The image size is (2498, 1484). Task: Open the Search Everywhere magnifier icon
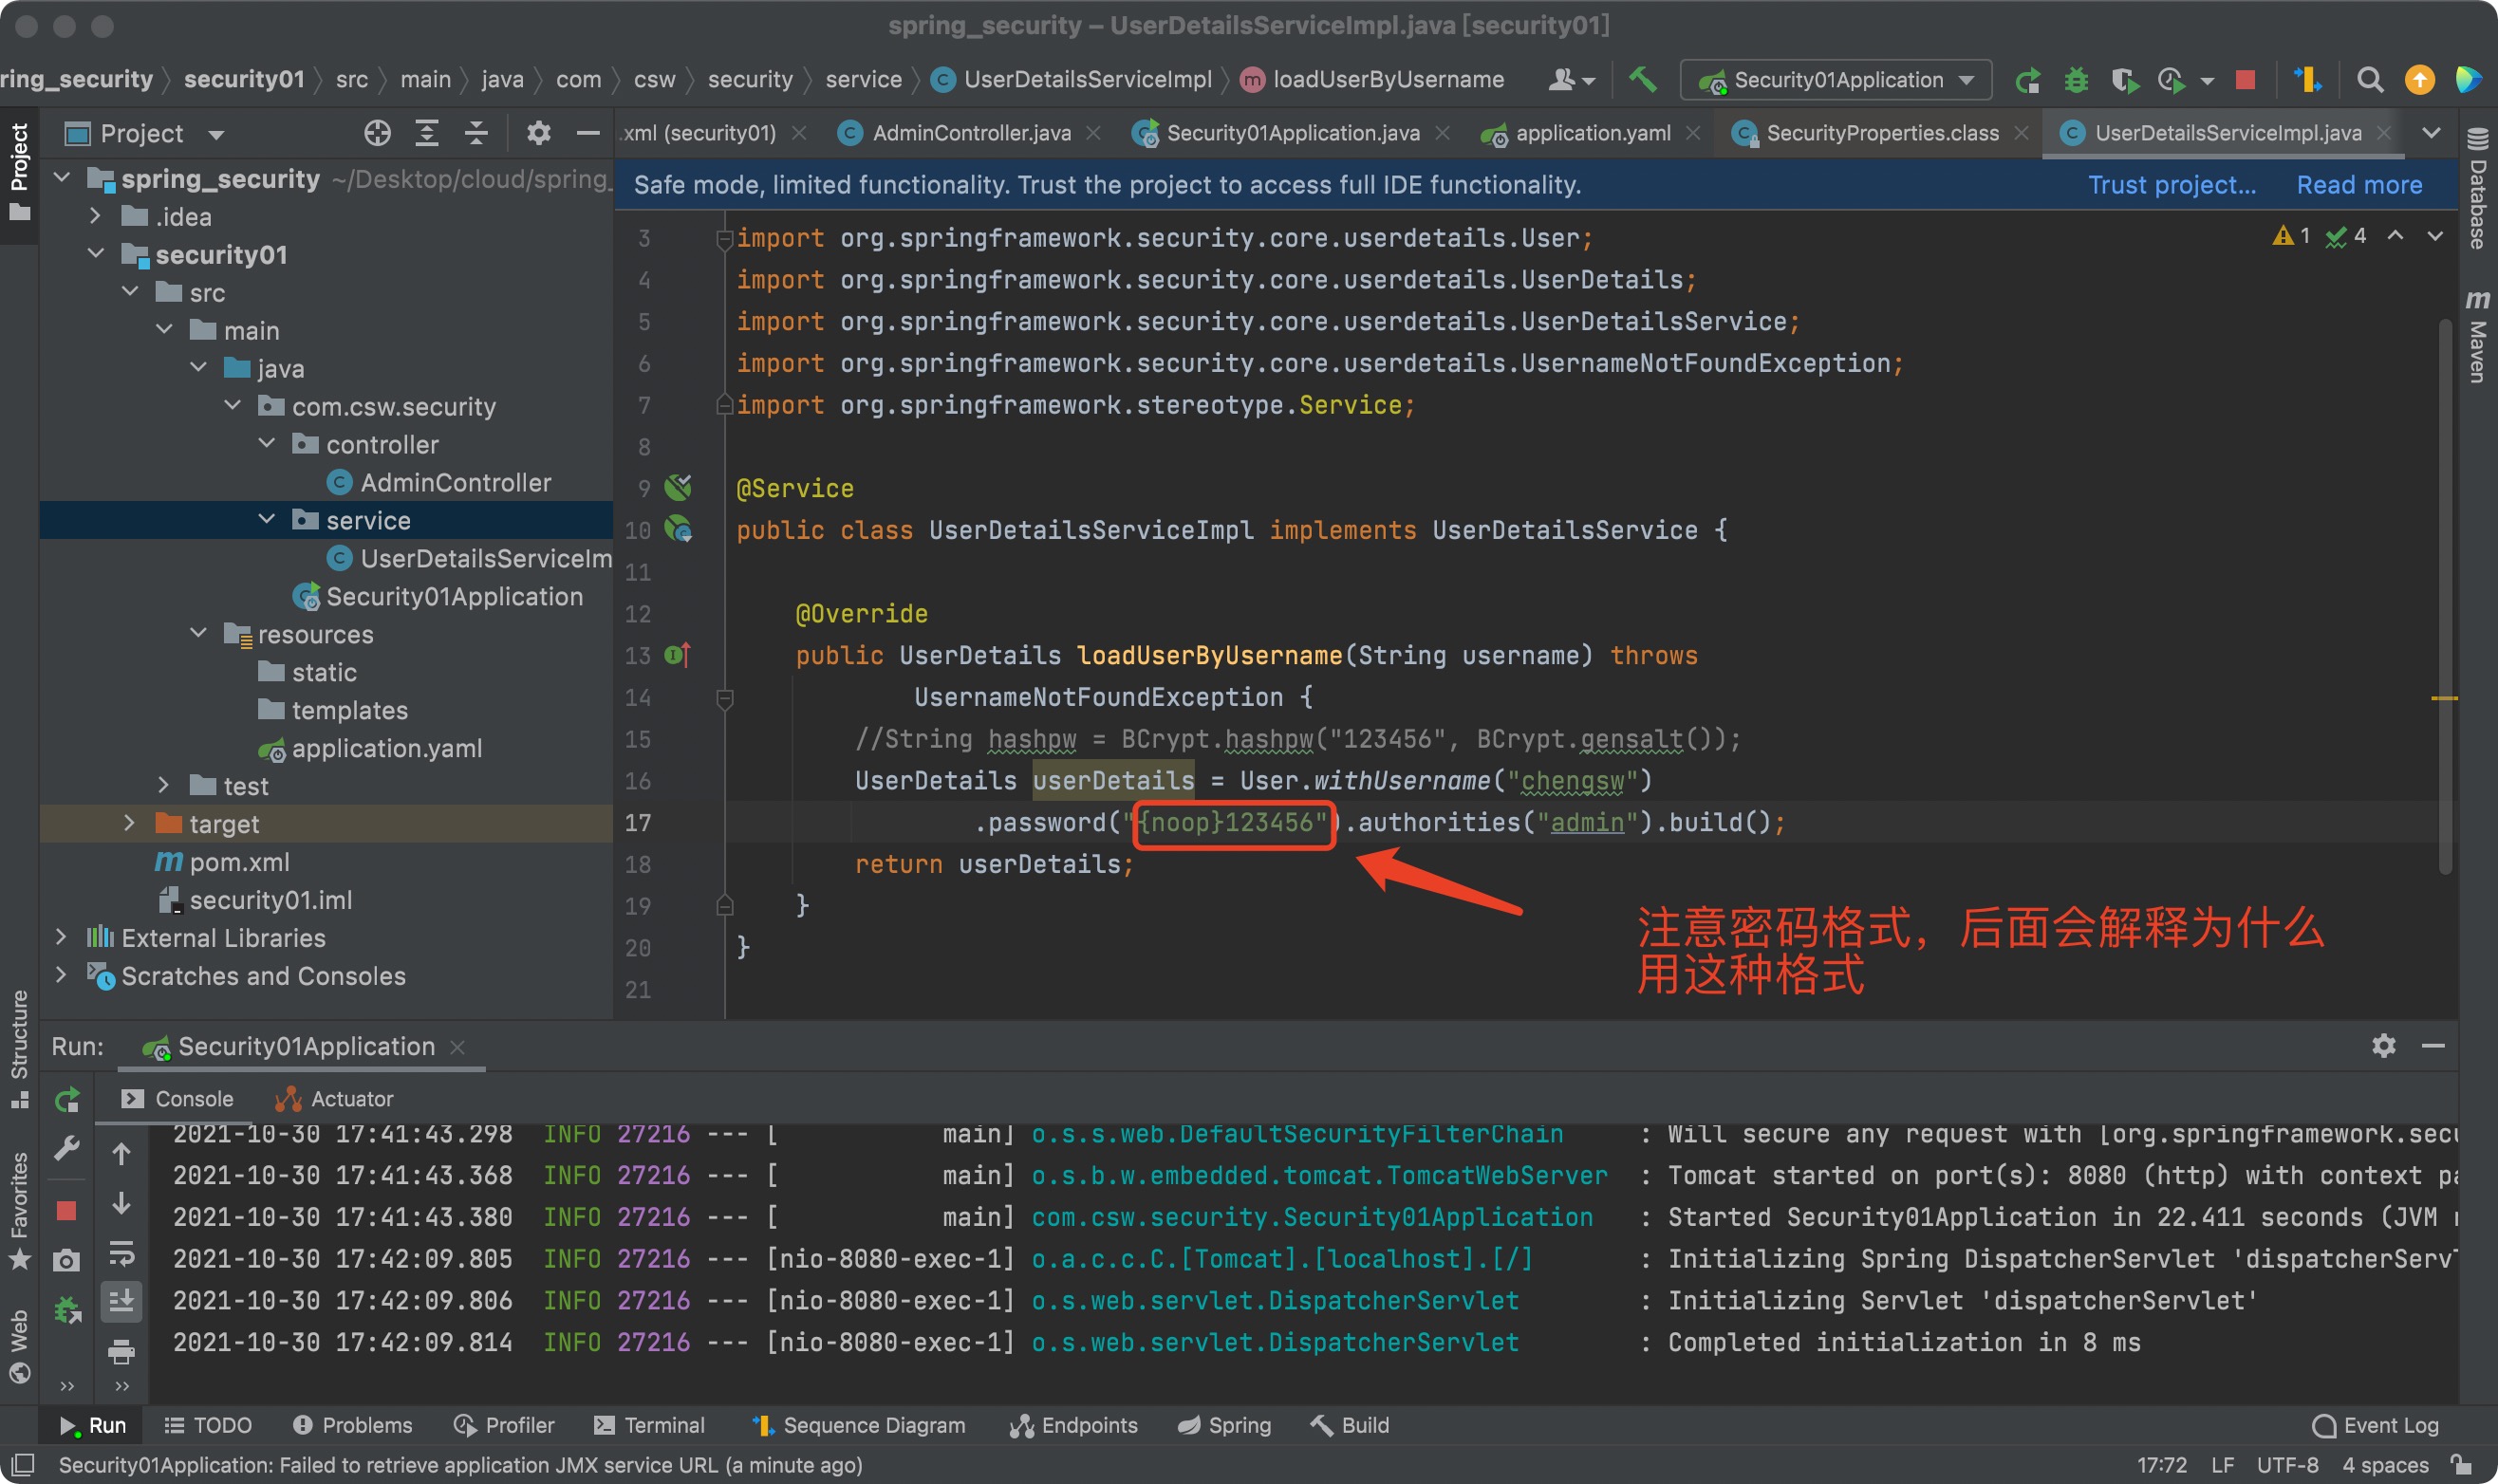[2369, 79]
